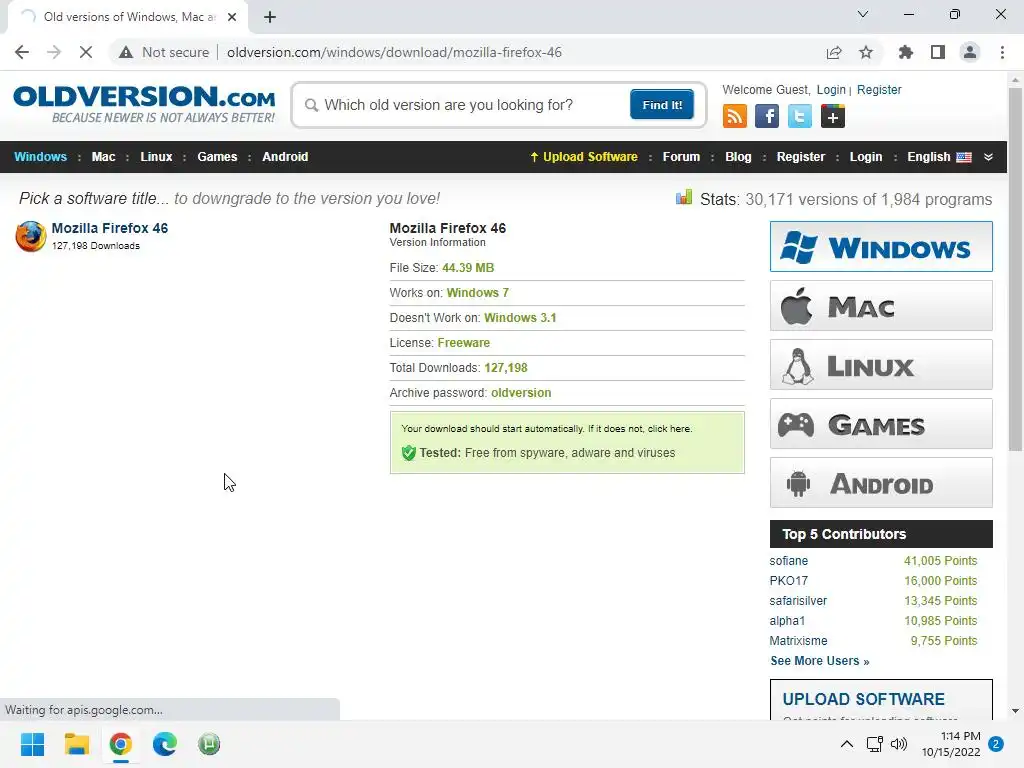Viewport: 1024px width, 768px height.
Task: Open the Linux menu item
Action: click(156, 157)
